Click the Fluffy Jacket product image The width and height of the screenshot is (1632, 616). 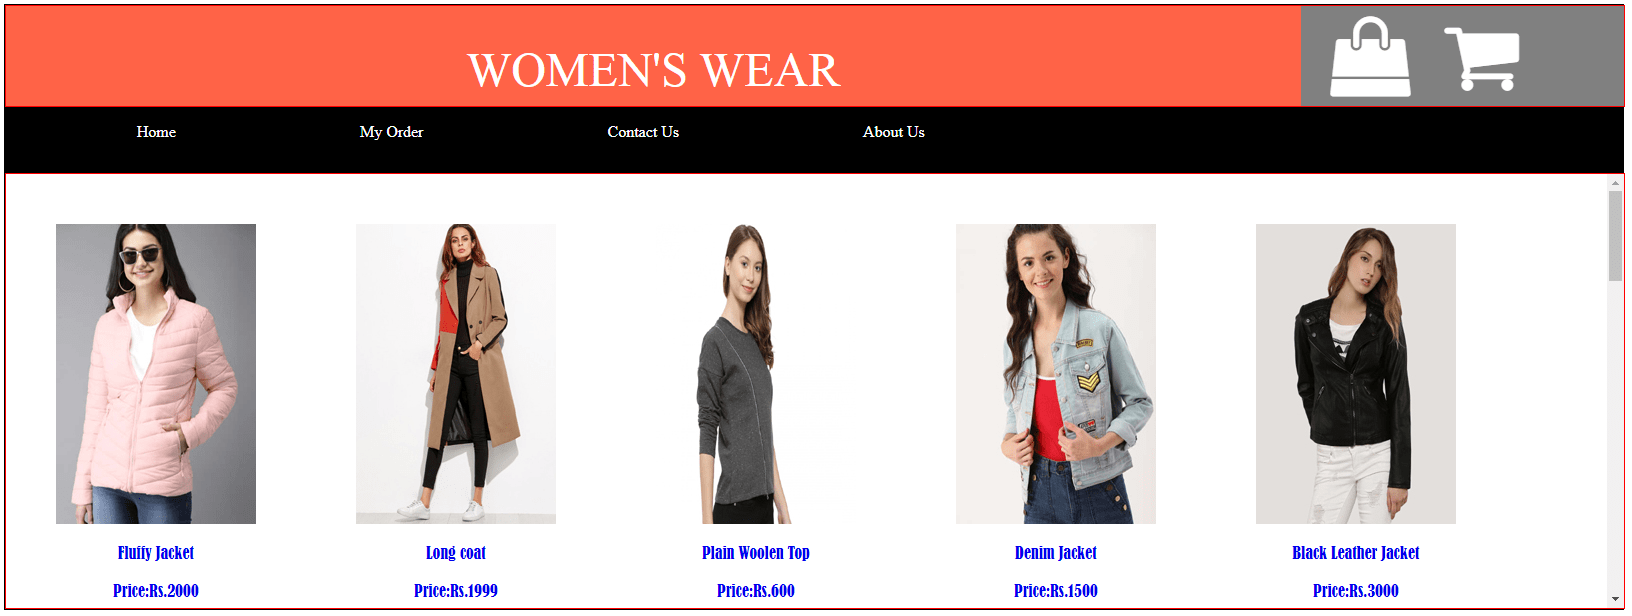tap(156, 374)
